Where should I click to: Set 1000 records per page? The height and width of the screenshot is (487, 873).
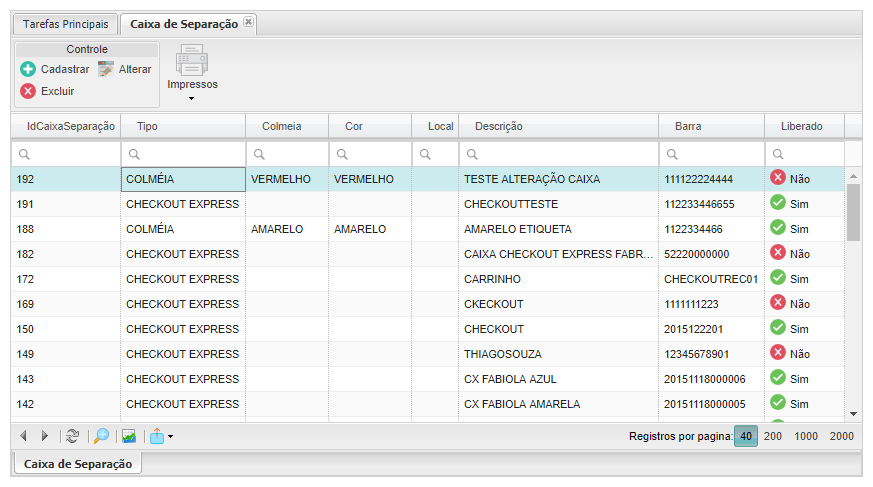tap(806, 436)
